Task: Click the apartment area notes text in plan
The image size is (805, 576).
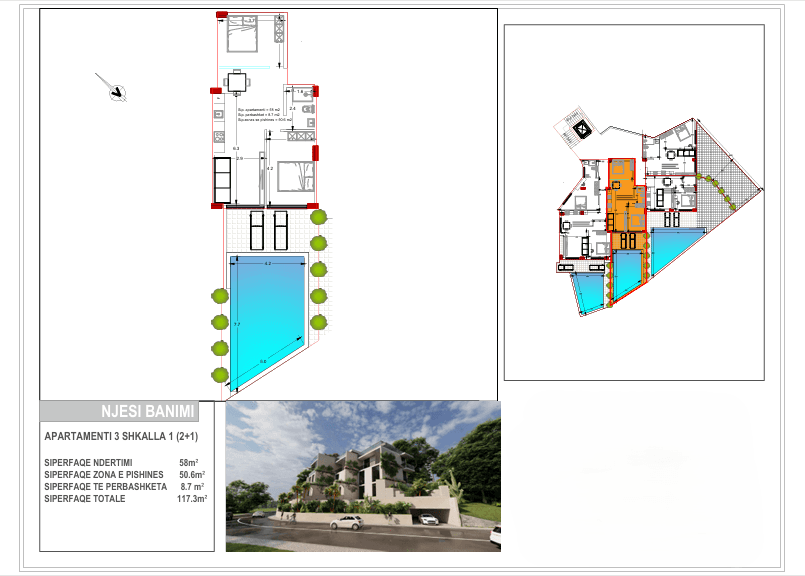Action: 266,114
